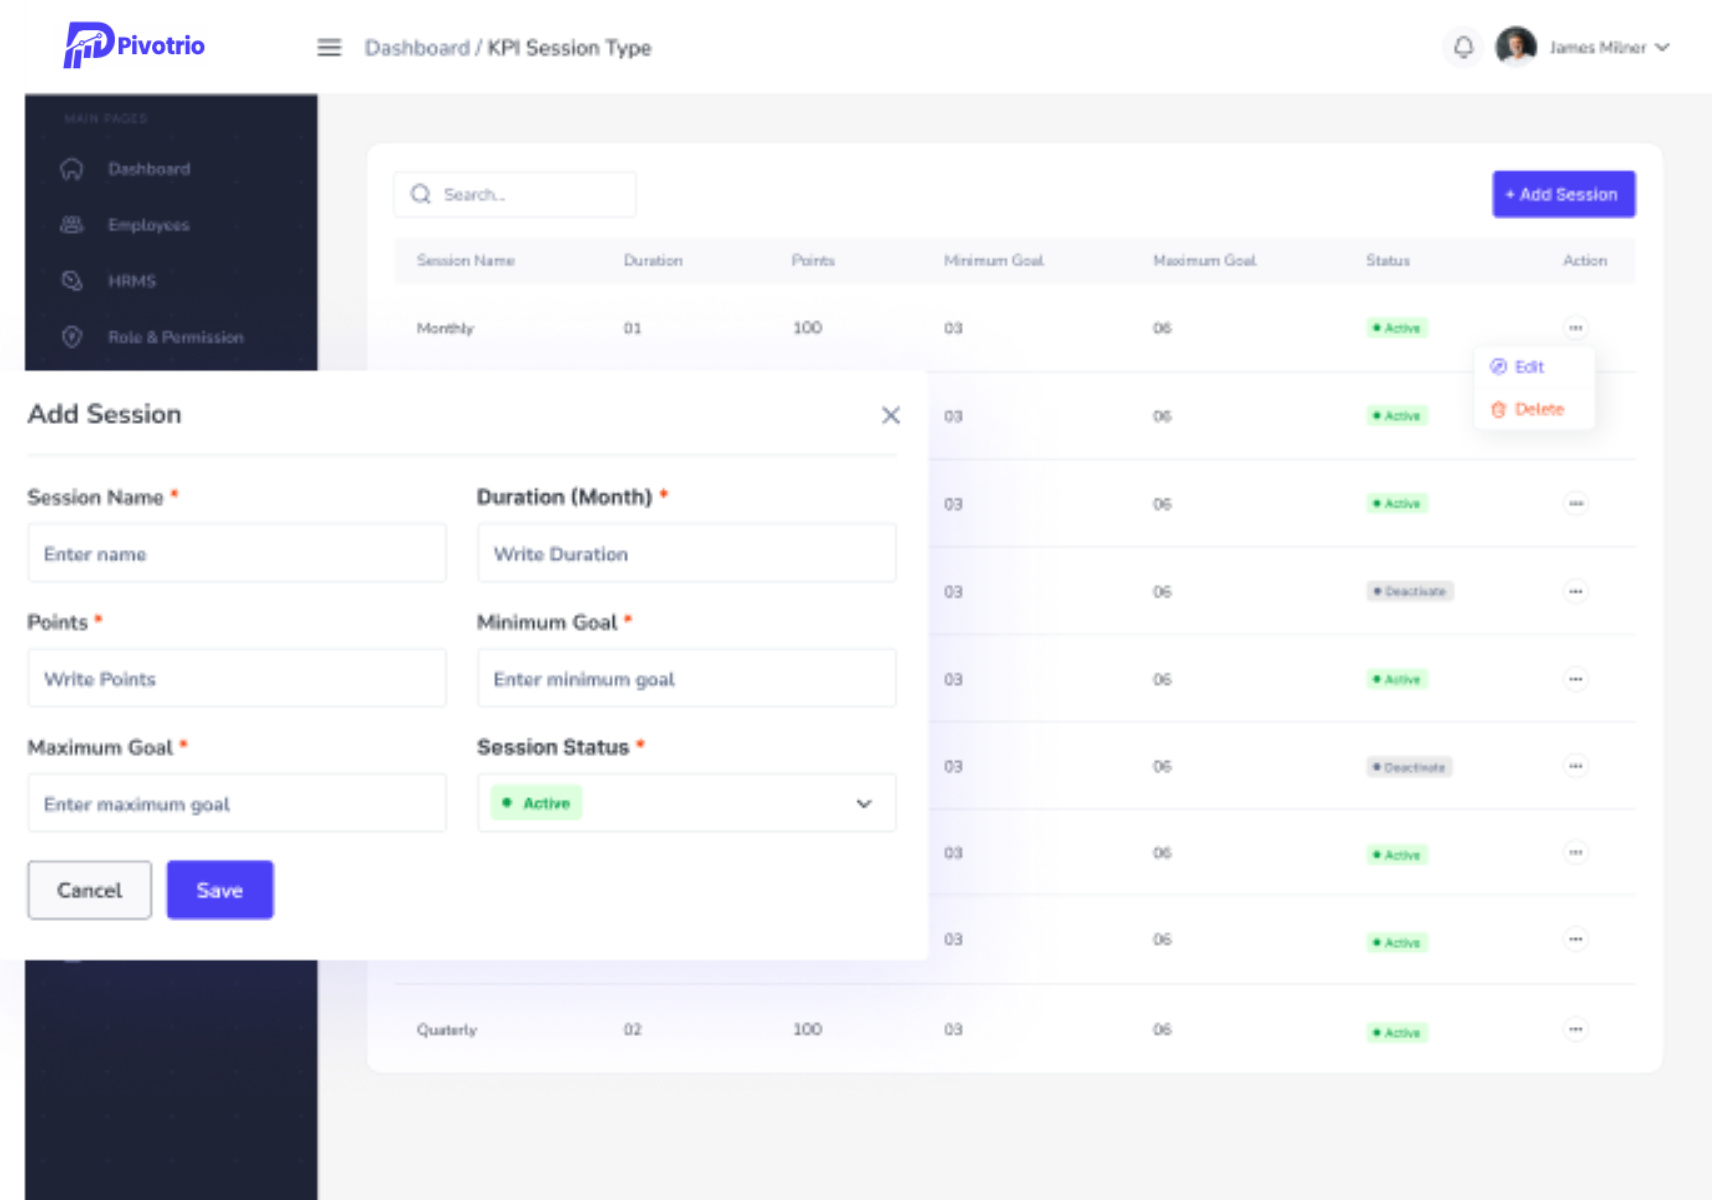
Task: Select the Dashboard icon in the sidebar
Action: pos(71,168)
